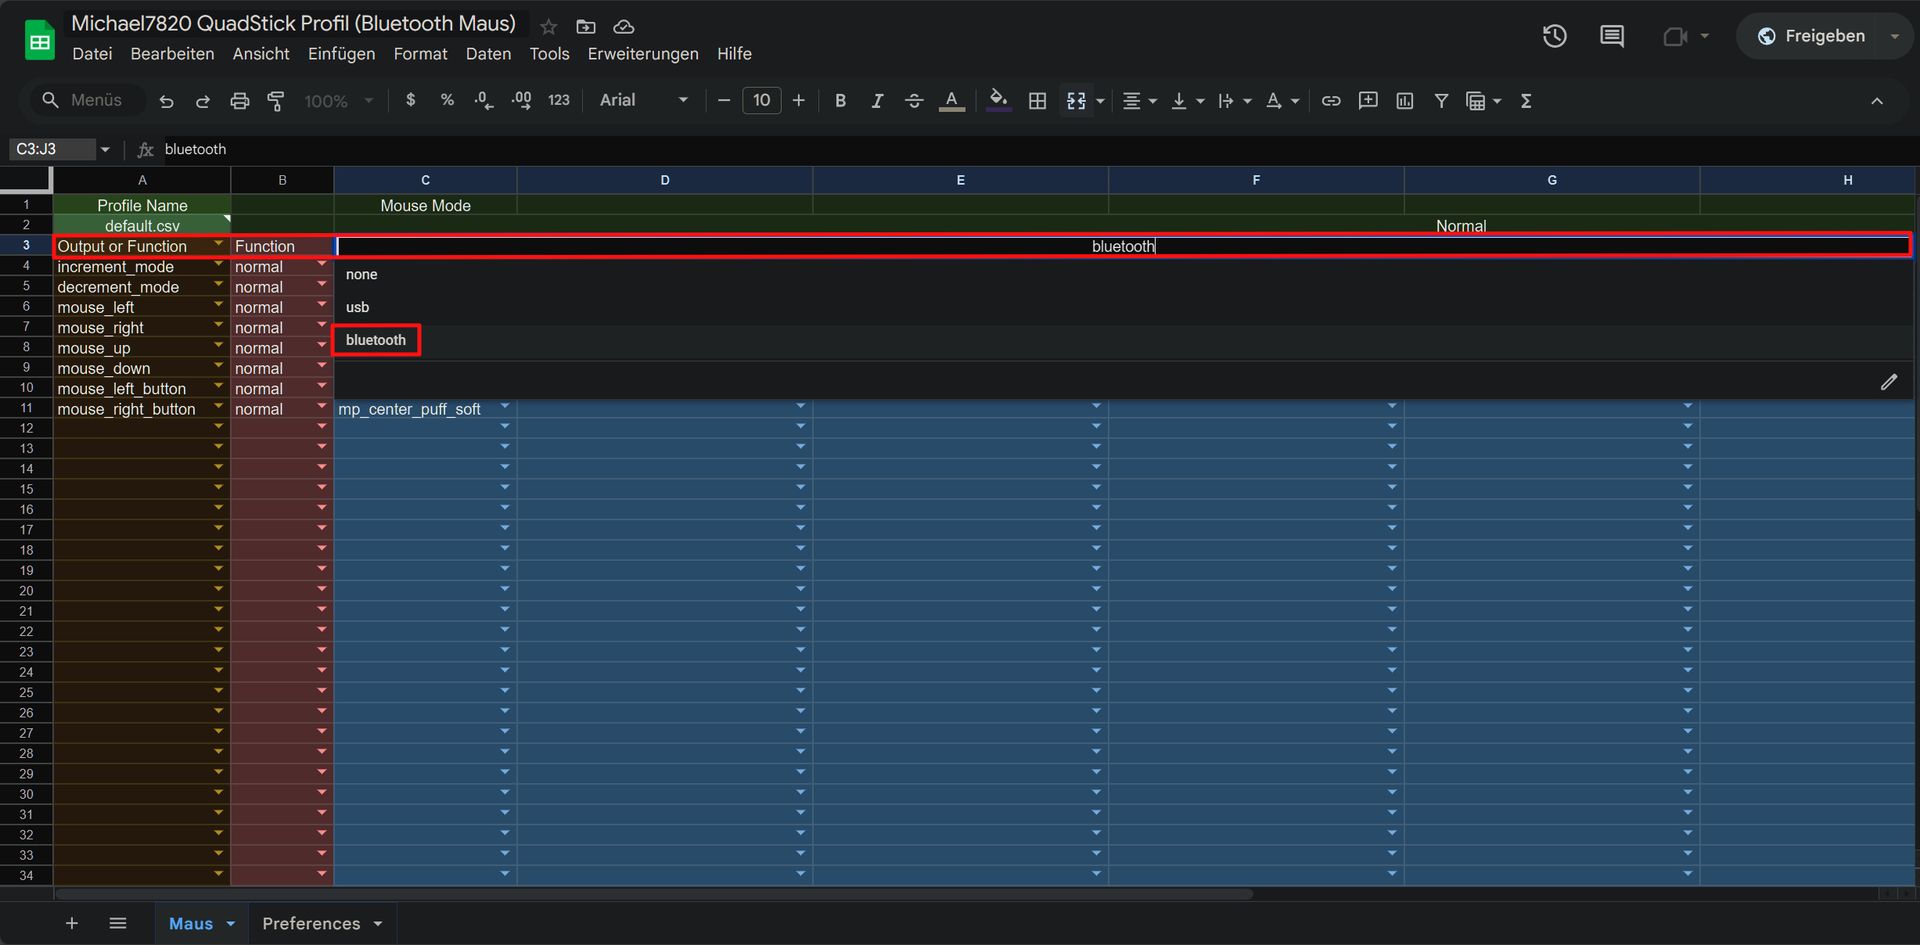1920x945 pixels.
Task: Open the fill color picker
Action: point(997,101)
